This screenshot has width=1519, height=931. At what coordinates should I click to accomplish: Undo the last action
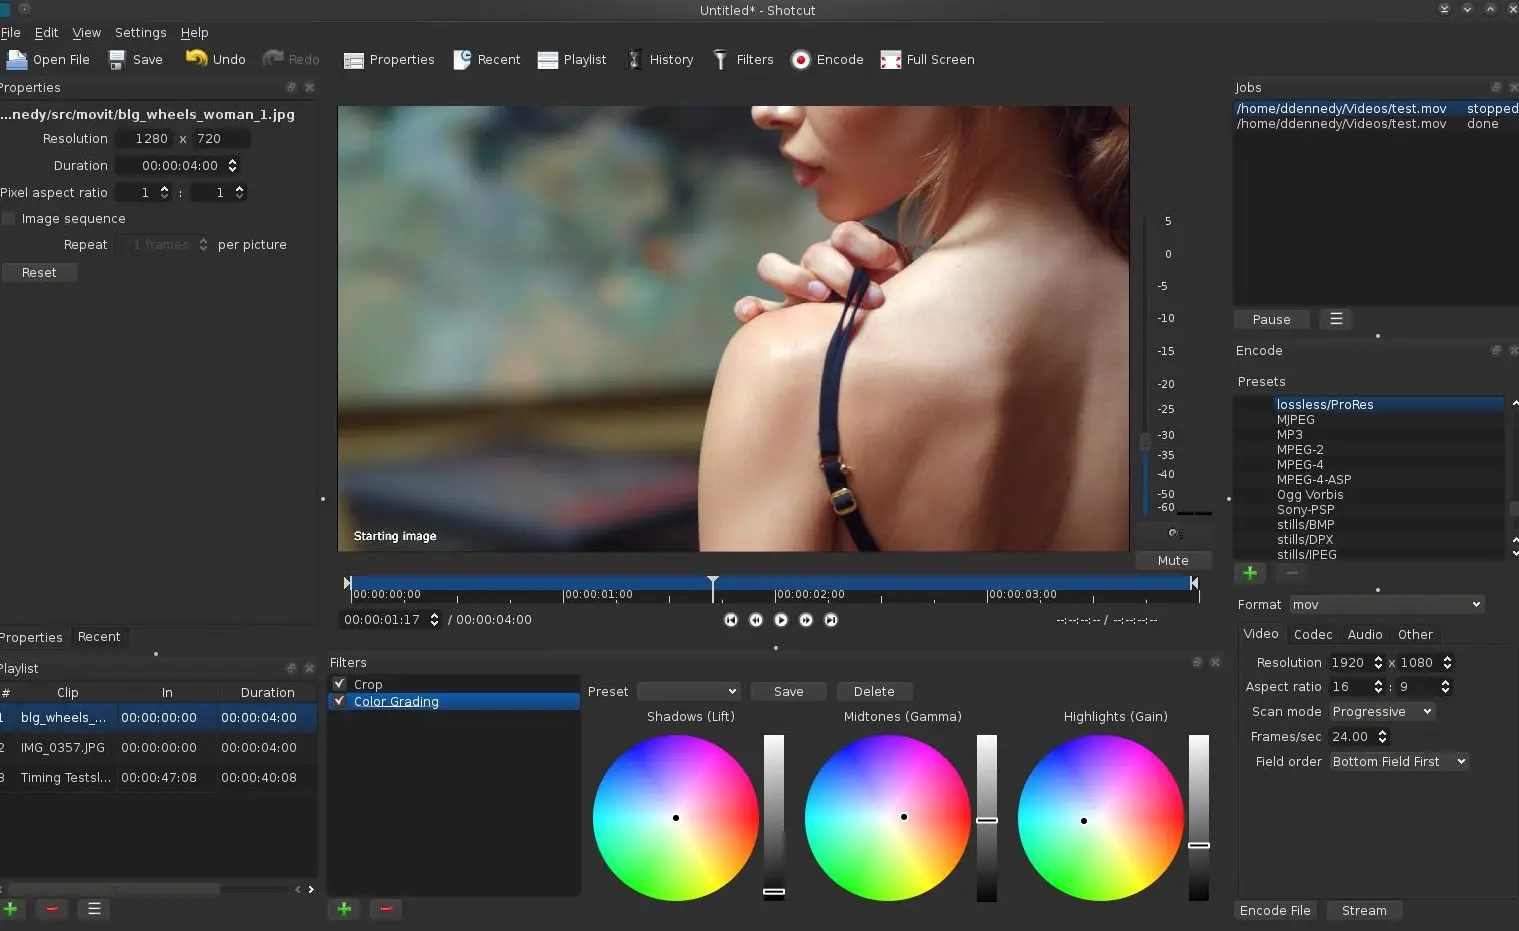215,59
